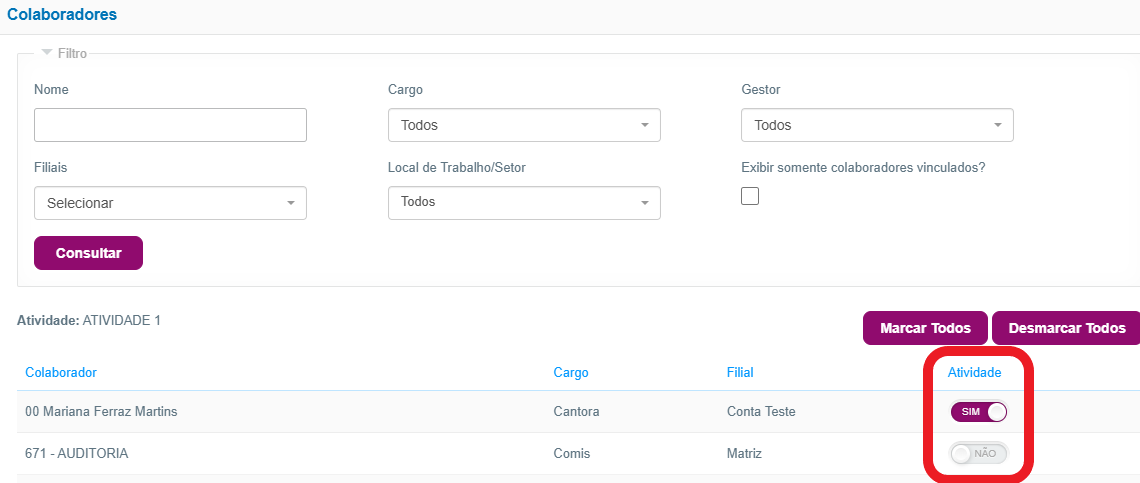
Task: Select the 00 Mariana Ferraz Martins row
Action: tap(578, 412)
